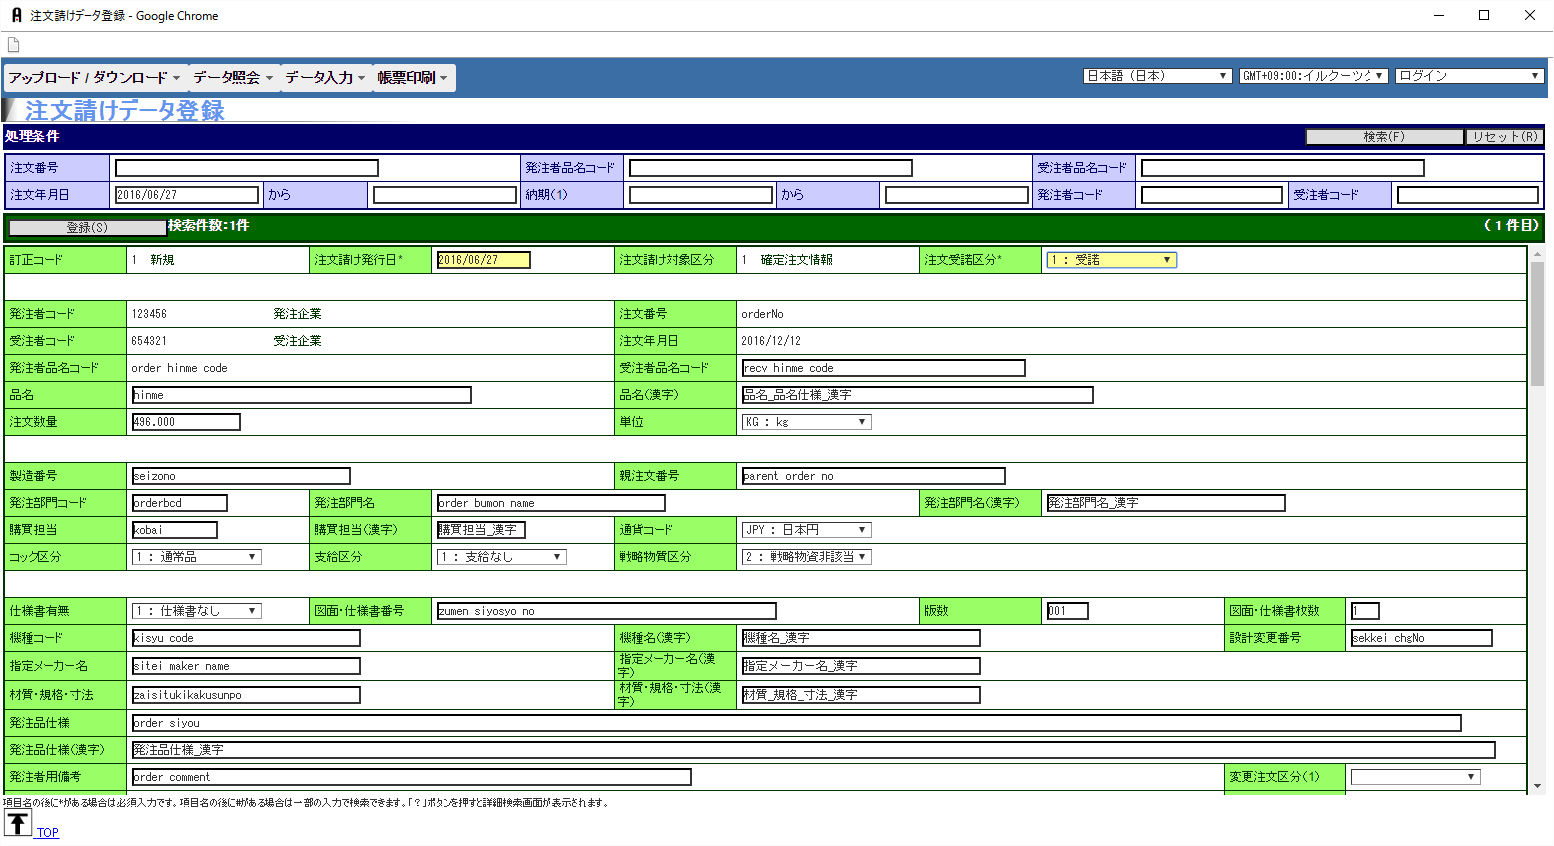
Task: Click 機種コード field kisyu code
Action: [x=246, y=638]
